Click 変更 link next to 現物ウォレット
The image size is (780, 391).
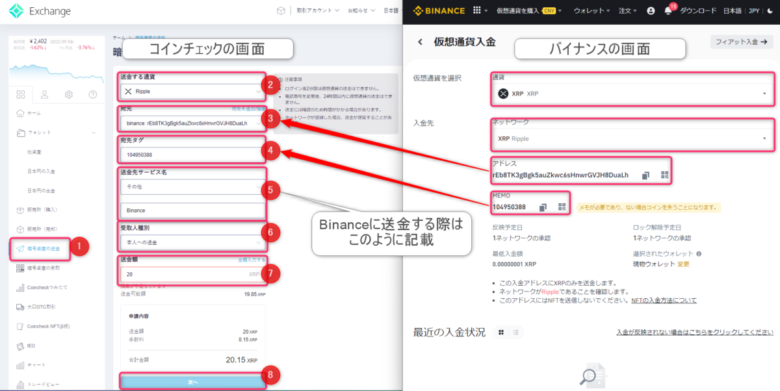point(683,264)
